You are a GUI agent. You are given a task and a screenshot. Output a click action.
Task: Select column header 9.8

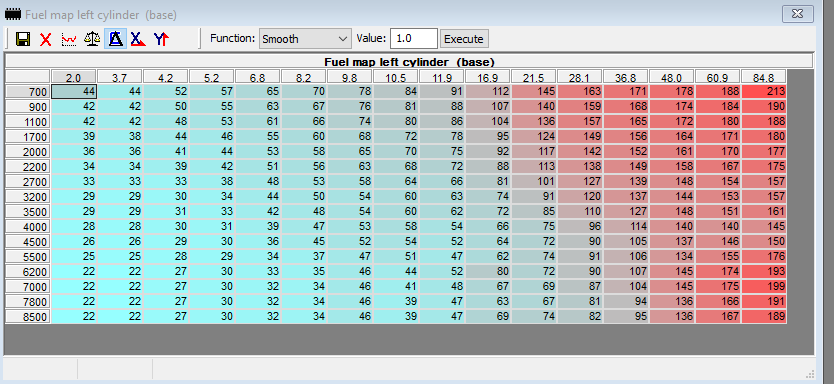tap(349, 78)
